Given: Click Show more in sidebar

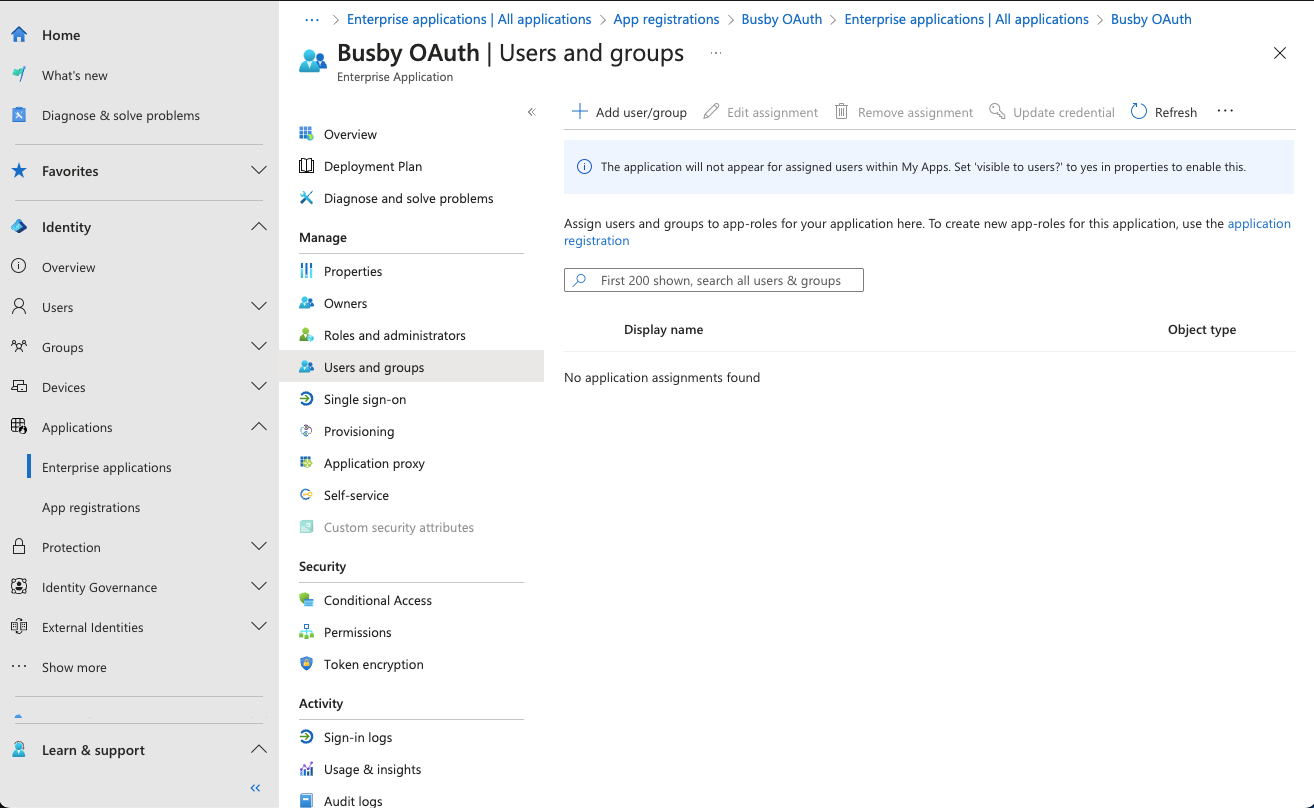Looking at the screenshot, I should [x=74, y=667].
